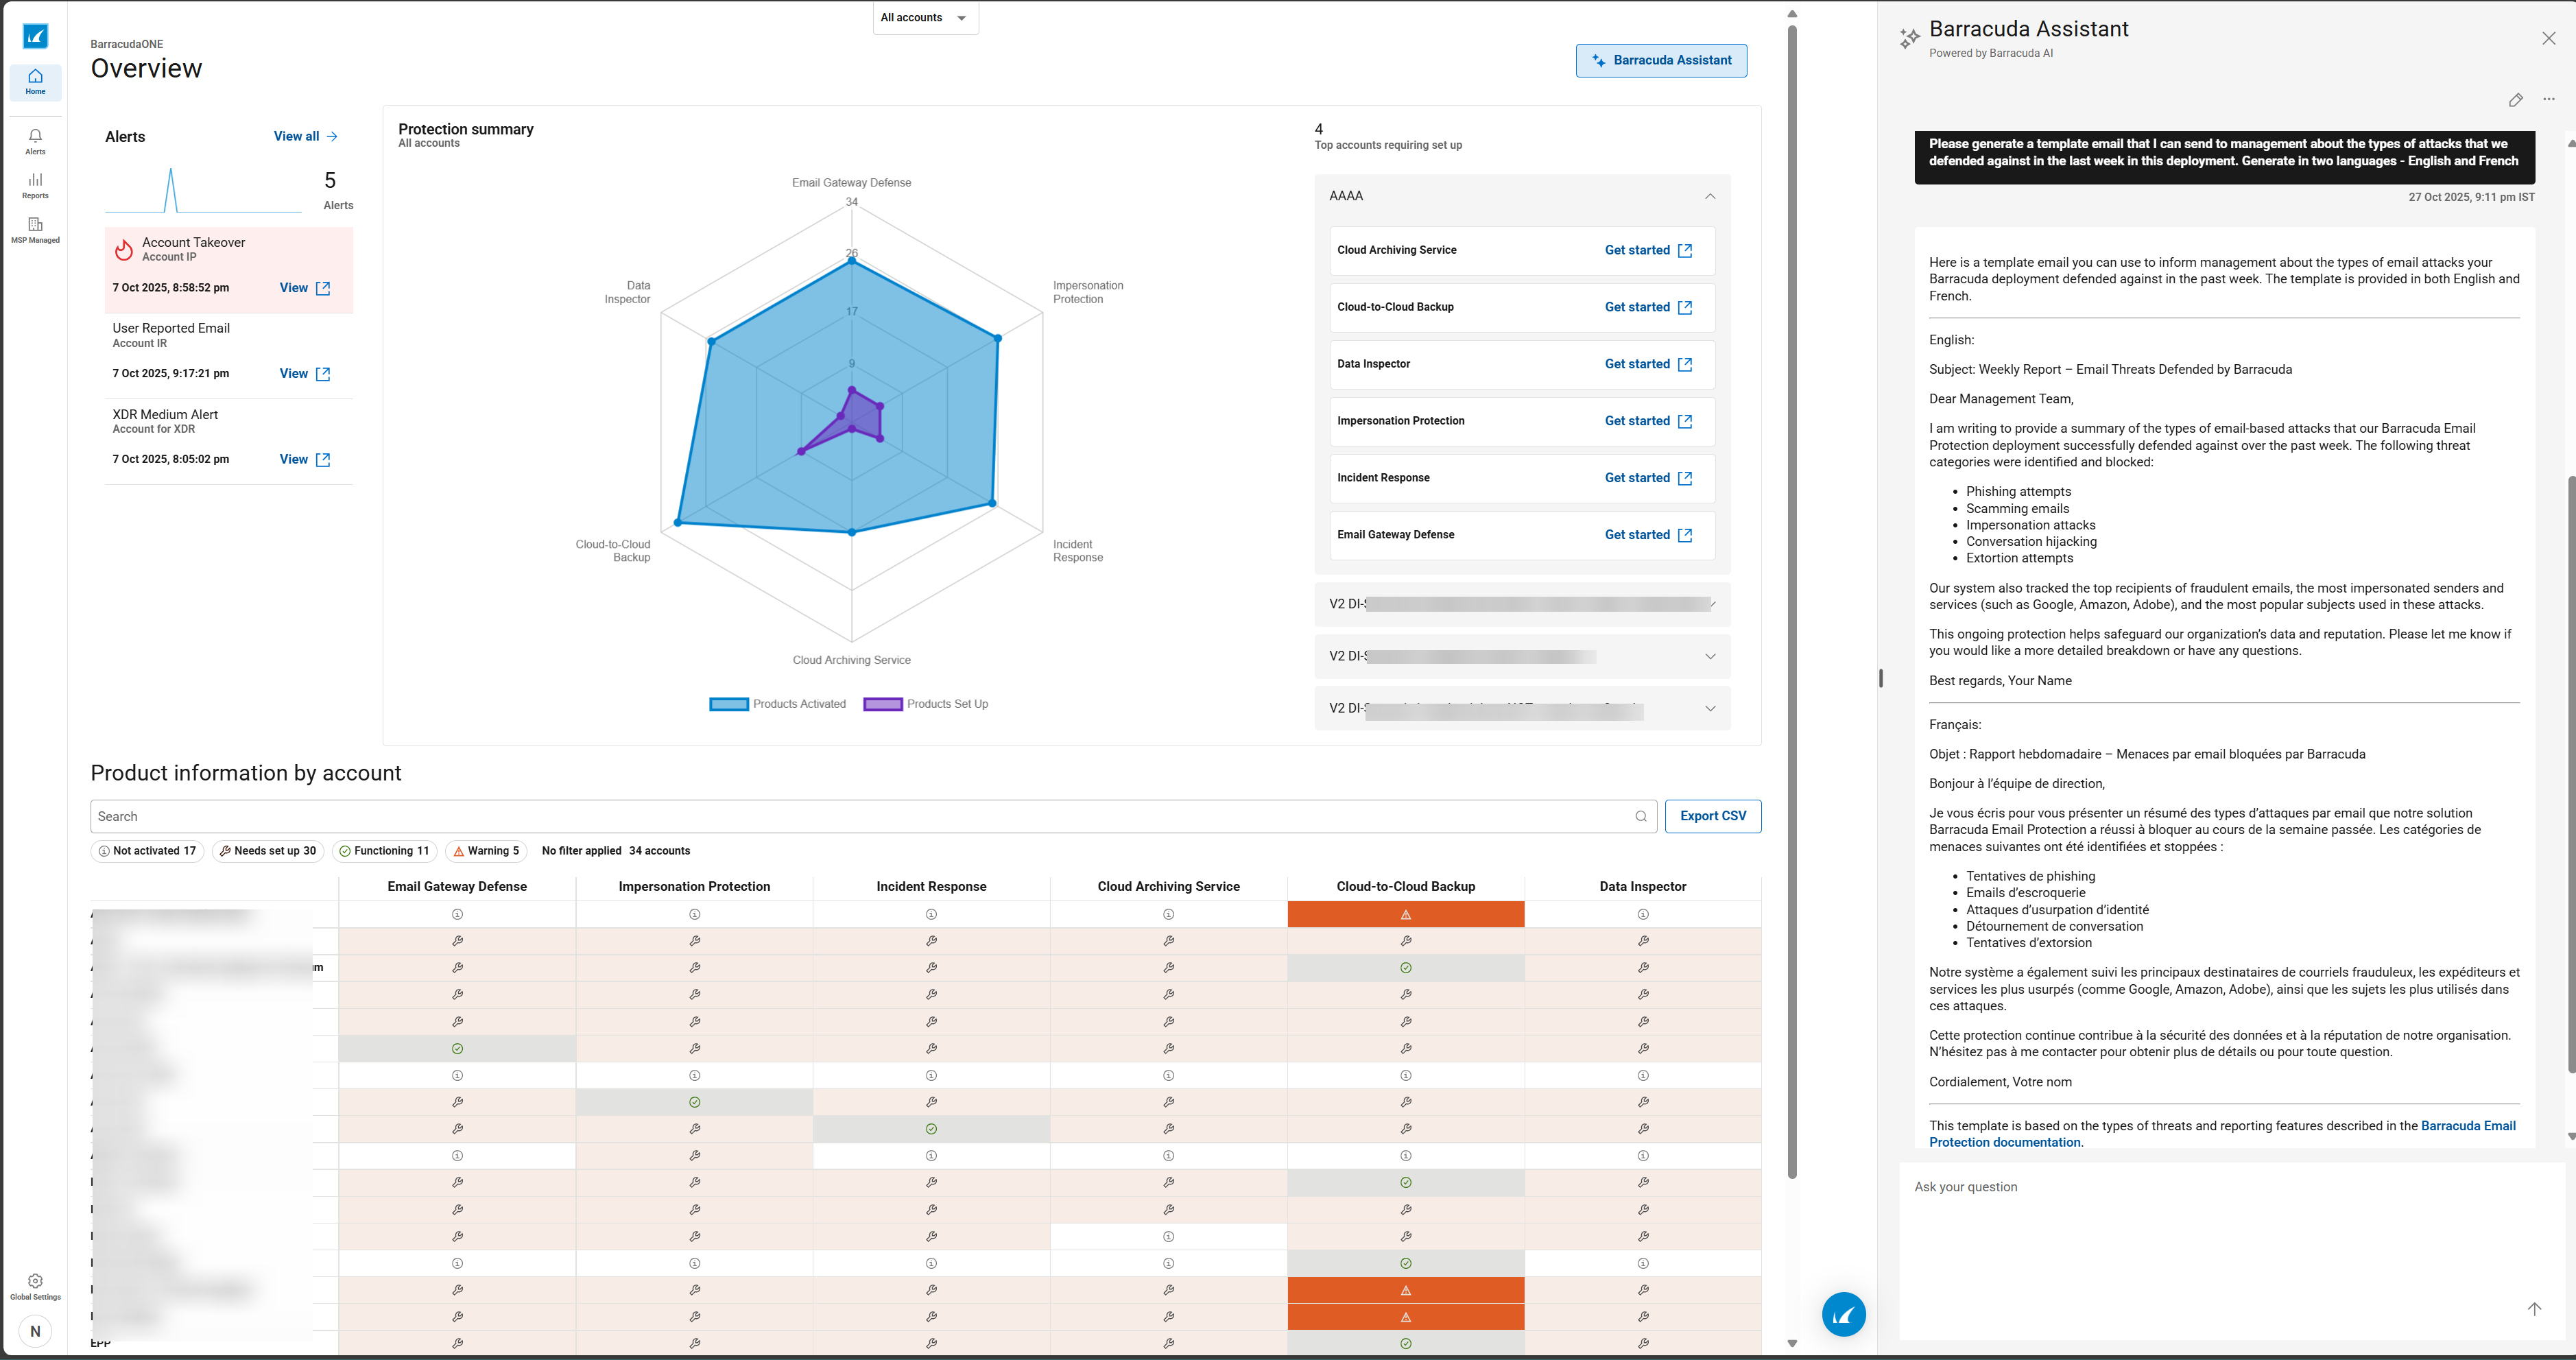
Task: Click the send arrow in assistant input
Action: click(x=2534, y=1309)
